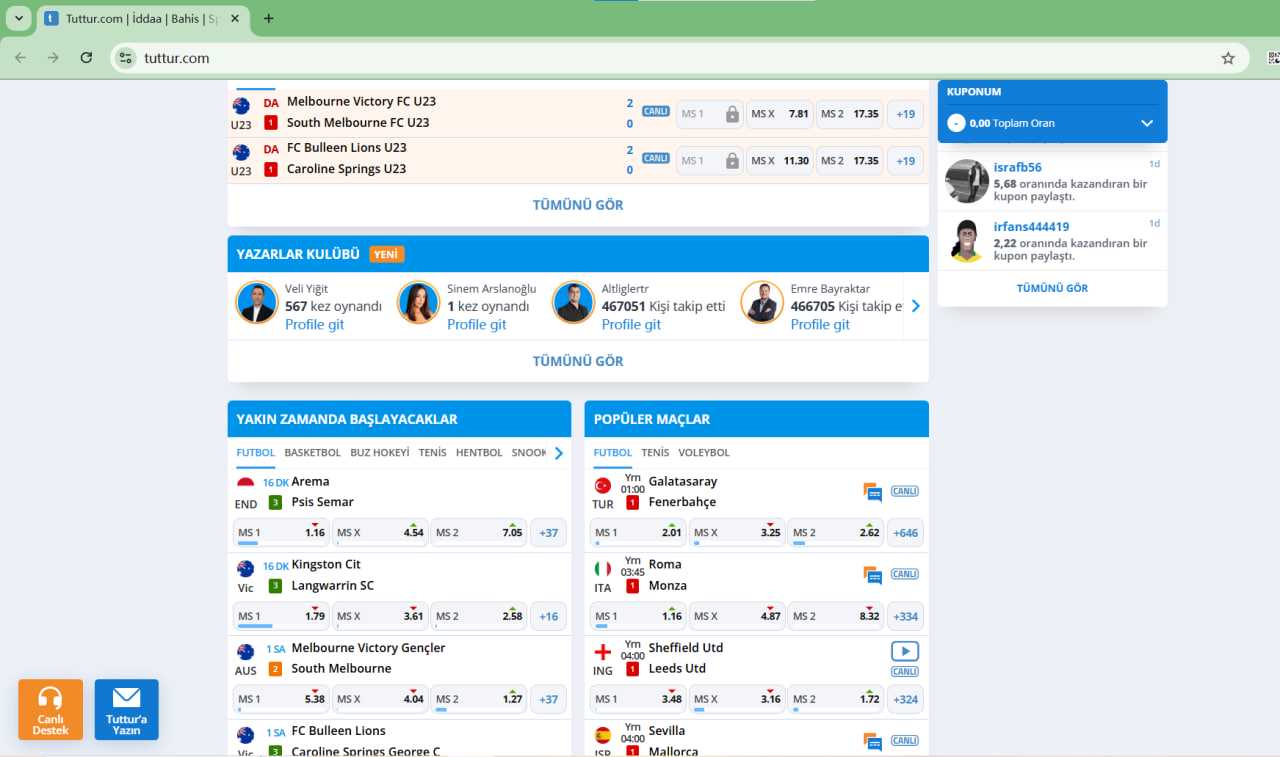The width and height of the screenshot is (1280, 757).
Task: Click the locked MS 1 odds for FC Bulleen Lions U23
Action: pyautogui.click(x=710, y=160)
